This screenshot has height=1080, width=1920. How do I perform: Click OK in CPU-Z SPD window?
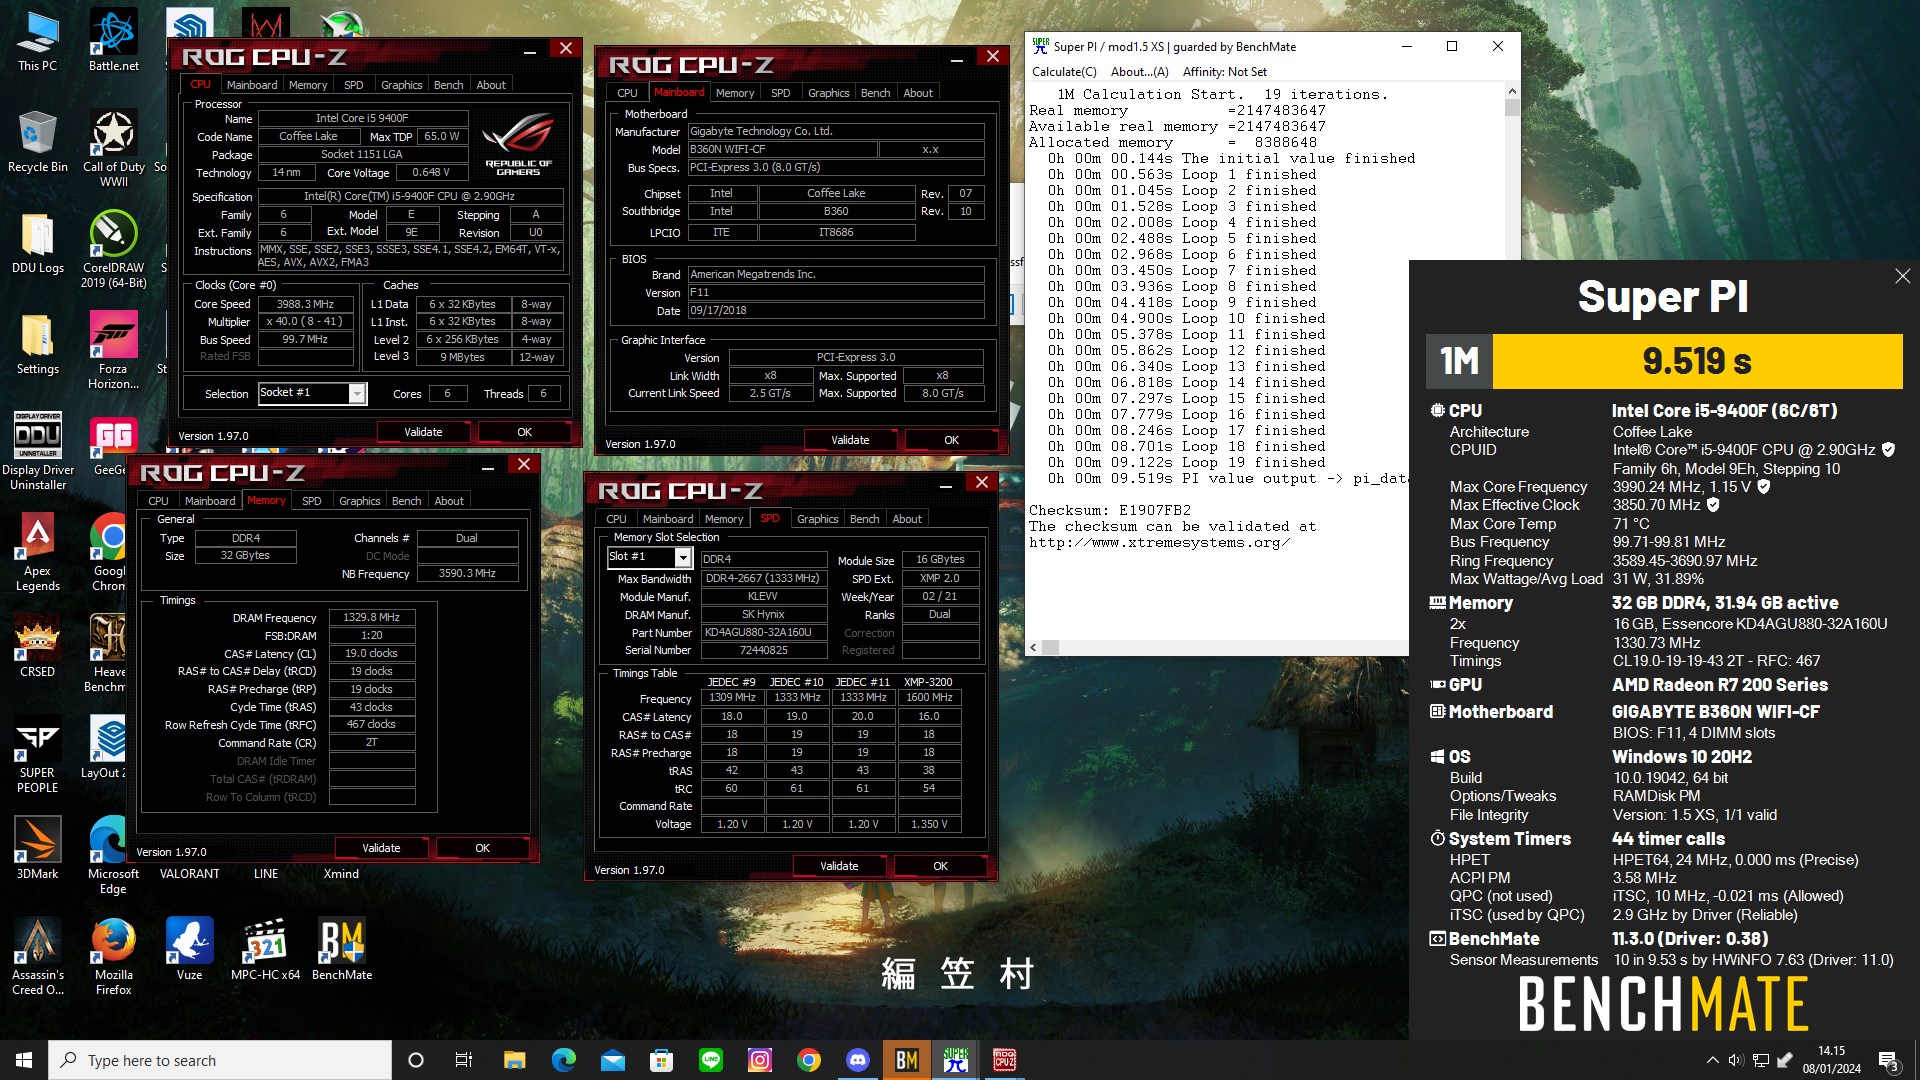click(940, 866)
